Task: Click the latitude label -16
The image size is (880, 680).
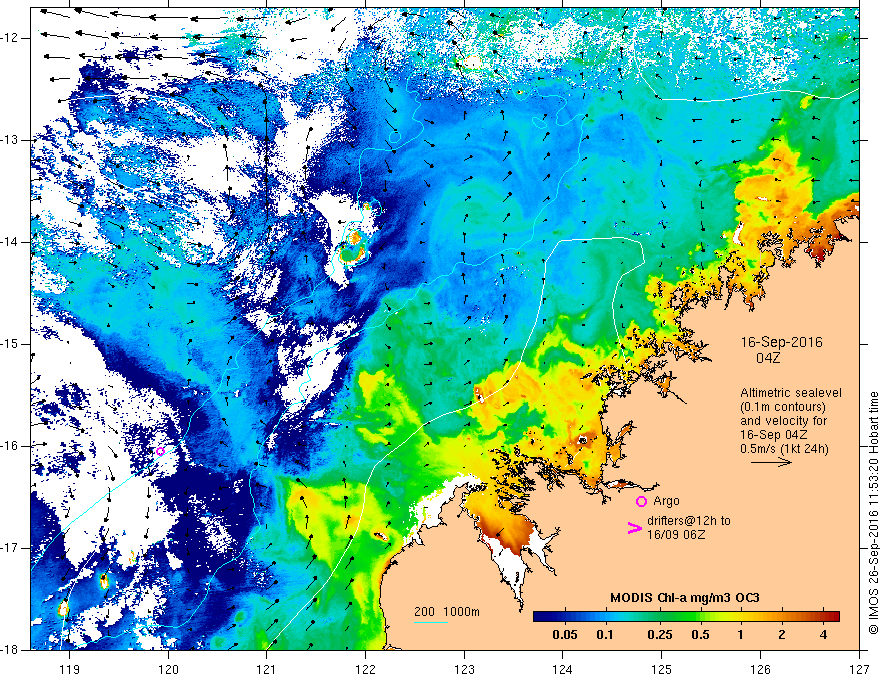Action: [x=10, y=446]
